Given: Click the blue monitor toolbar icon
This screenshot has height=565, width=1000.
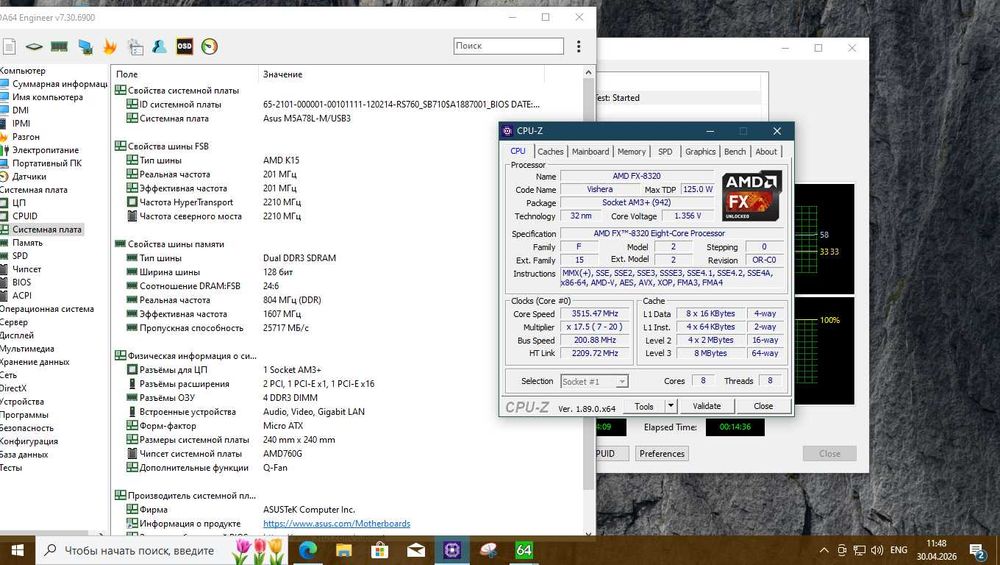Looking at the screenshot, I should (85, 47).
